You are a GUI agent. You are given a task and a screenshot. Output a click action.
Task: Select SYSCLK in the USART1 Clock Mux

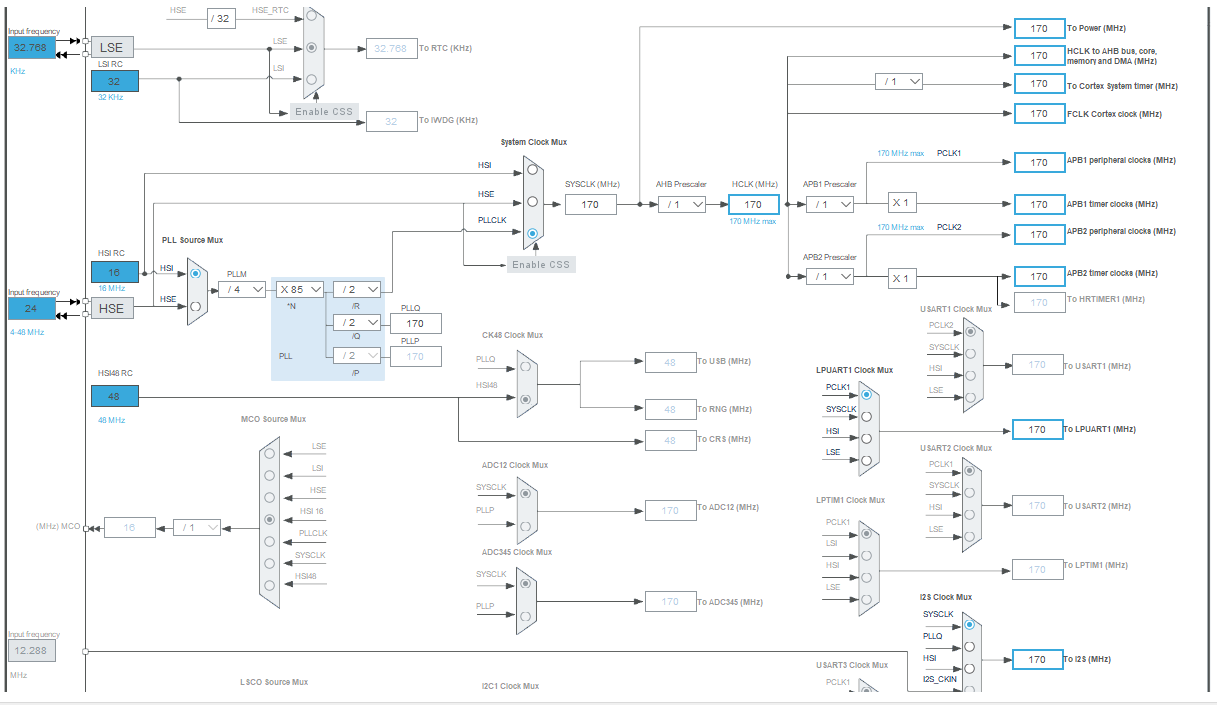point(972,353)
